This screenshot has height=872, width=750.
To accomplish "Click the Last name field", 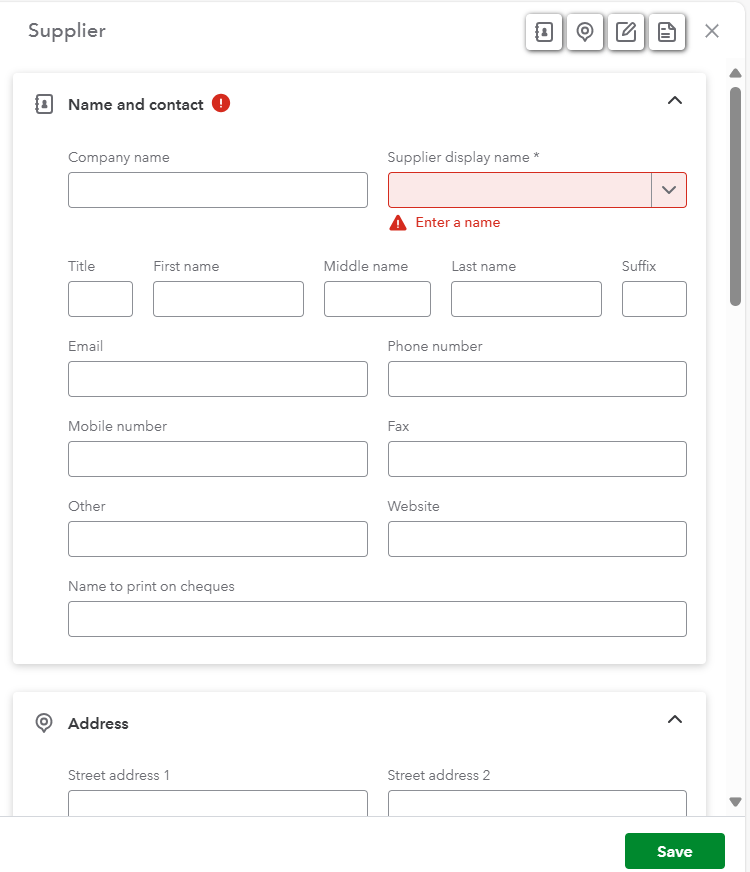I will [x=527, y=299].
